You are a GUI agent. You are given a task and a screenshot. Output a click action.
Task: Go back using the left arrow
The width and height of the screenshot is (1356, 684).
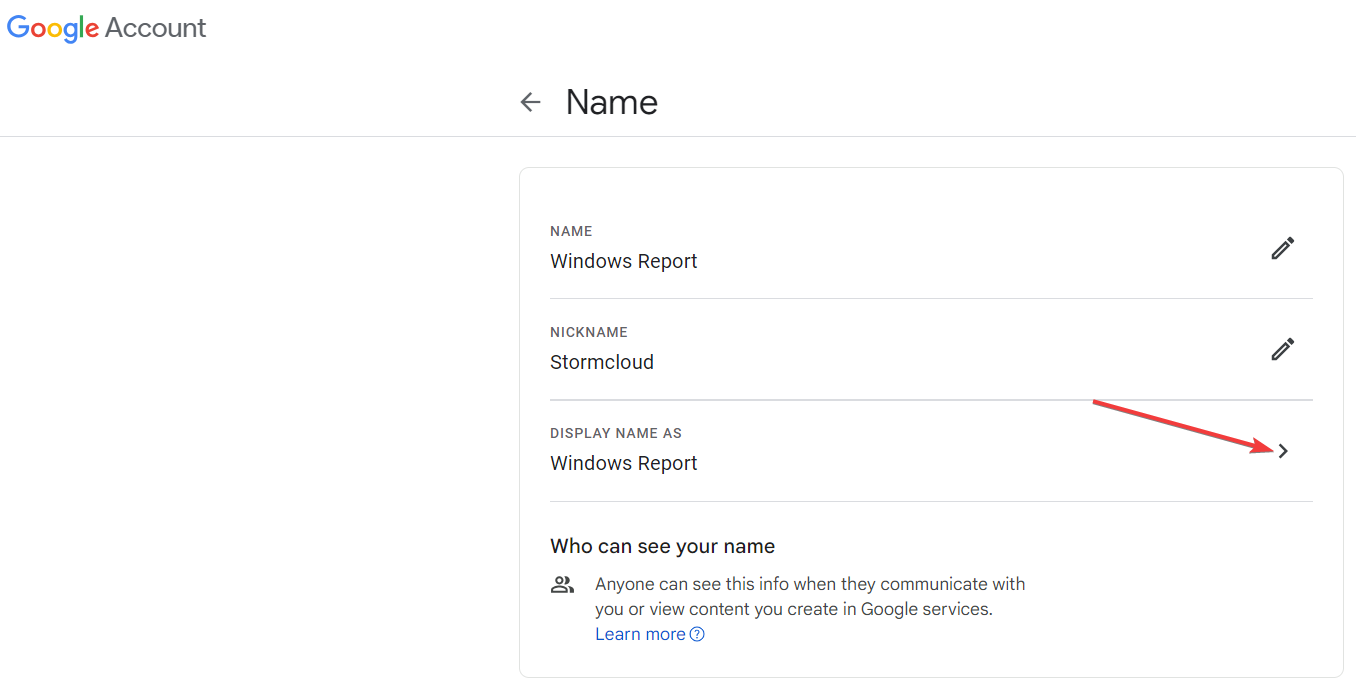pyautogui.click(x=530, y=102)
